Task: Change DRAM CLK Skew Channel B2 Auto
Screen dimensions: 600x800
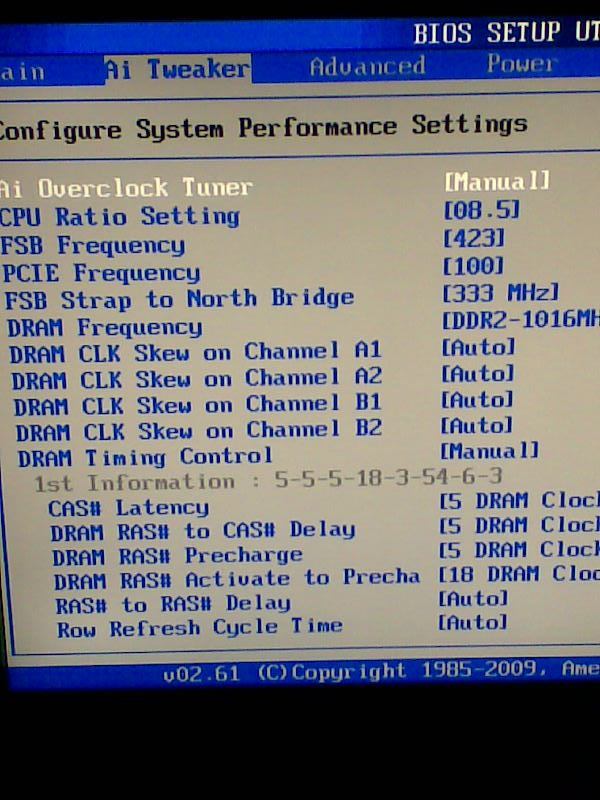Action: point(476,425)
